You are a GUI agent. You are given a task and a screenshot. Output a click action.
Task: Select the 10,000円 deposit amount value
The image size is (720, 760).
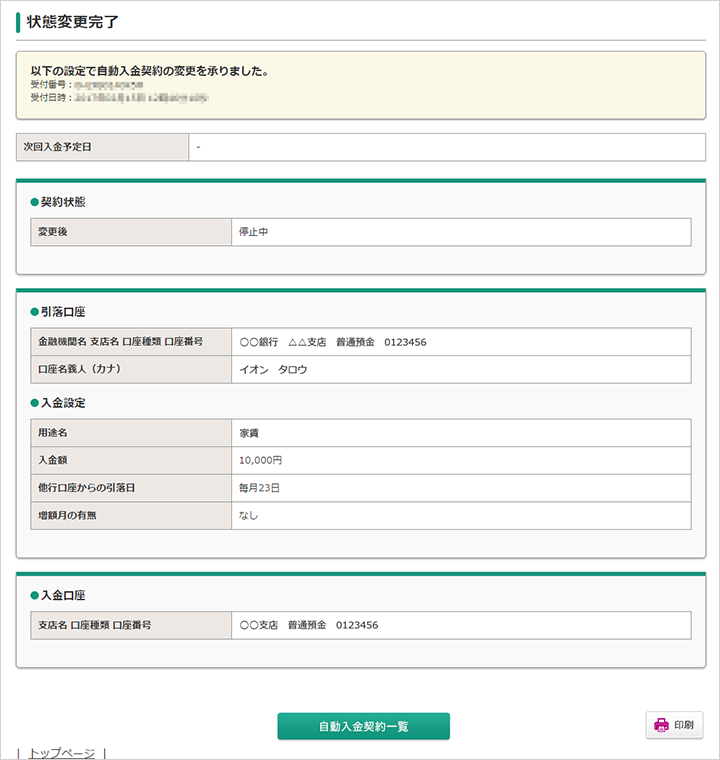pos(261,461)
